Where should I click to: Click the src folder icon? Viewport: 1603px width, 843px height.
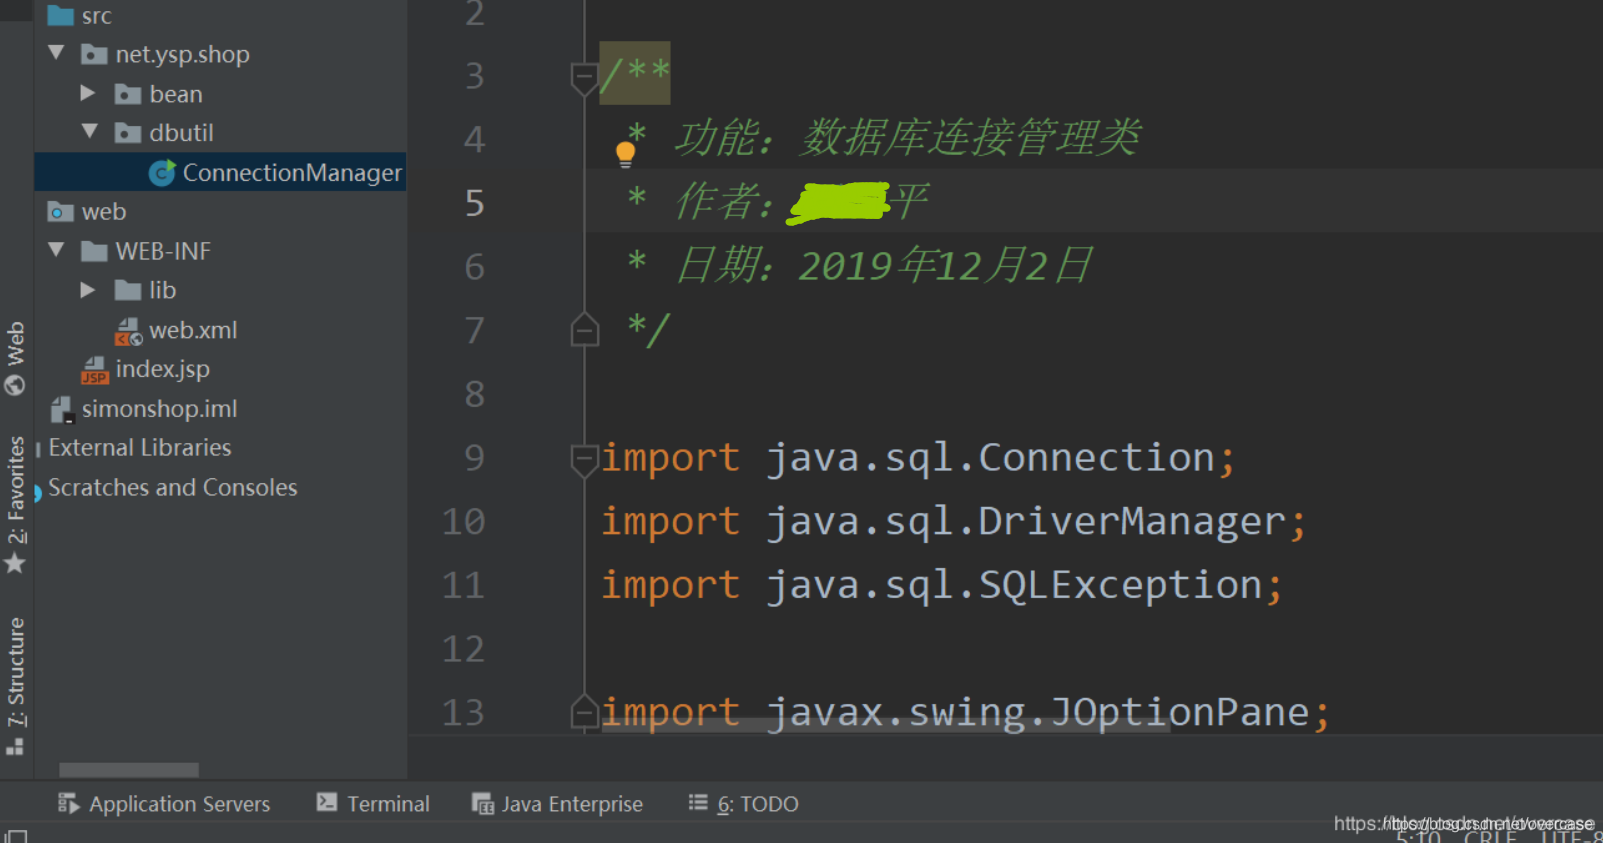[60, 15]
